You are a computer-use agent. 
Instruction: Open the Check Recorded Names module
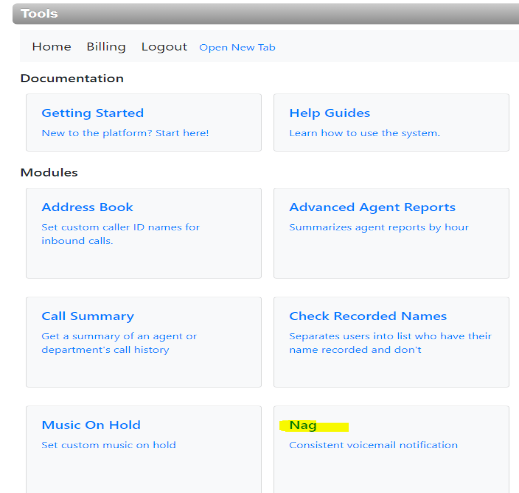pyautogui.click(x=368, y=316)
